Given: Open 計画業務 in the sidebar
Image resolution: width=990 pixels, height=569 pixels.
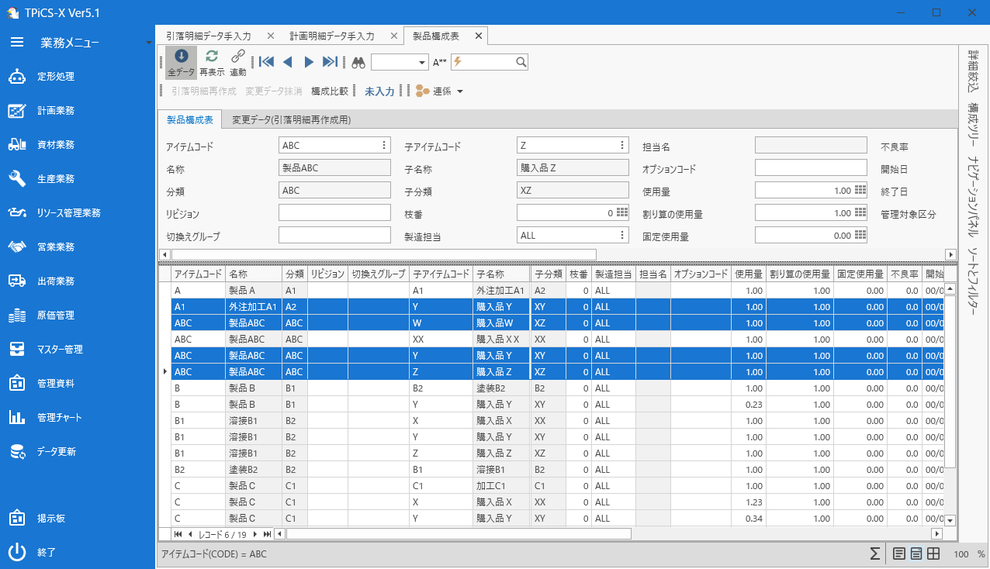Looking at the screenshot, I should pyautogui.click(x=56, y=111).
